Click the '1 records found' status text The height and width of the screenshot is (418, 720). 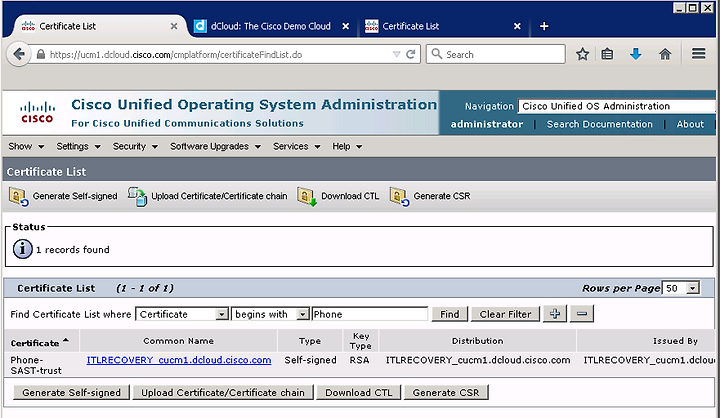(73, 249)
